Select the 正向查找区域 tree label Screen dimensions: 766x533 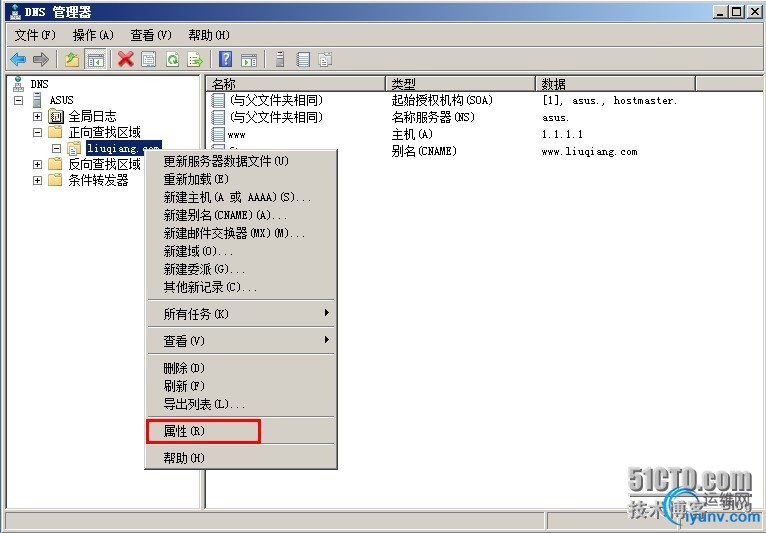(x=105, y=132)
